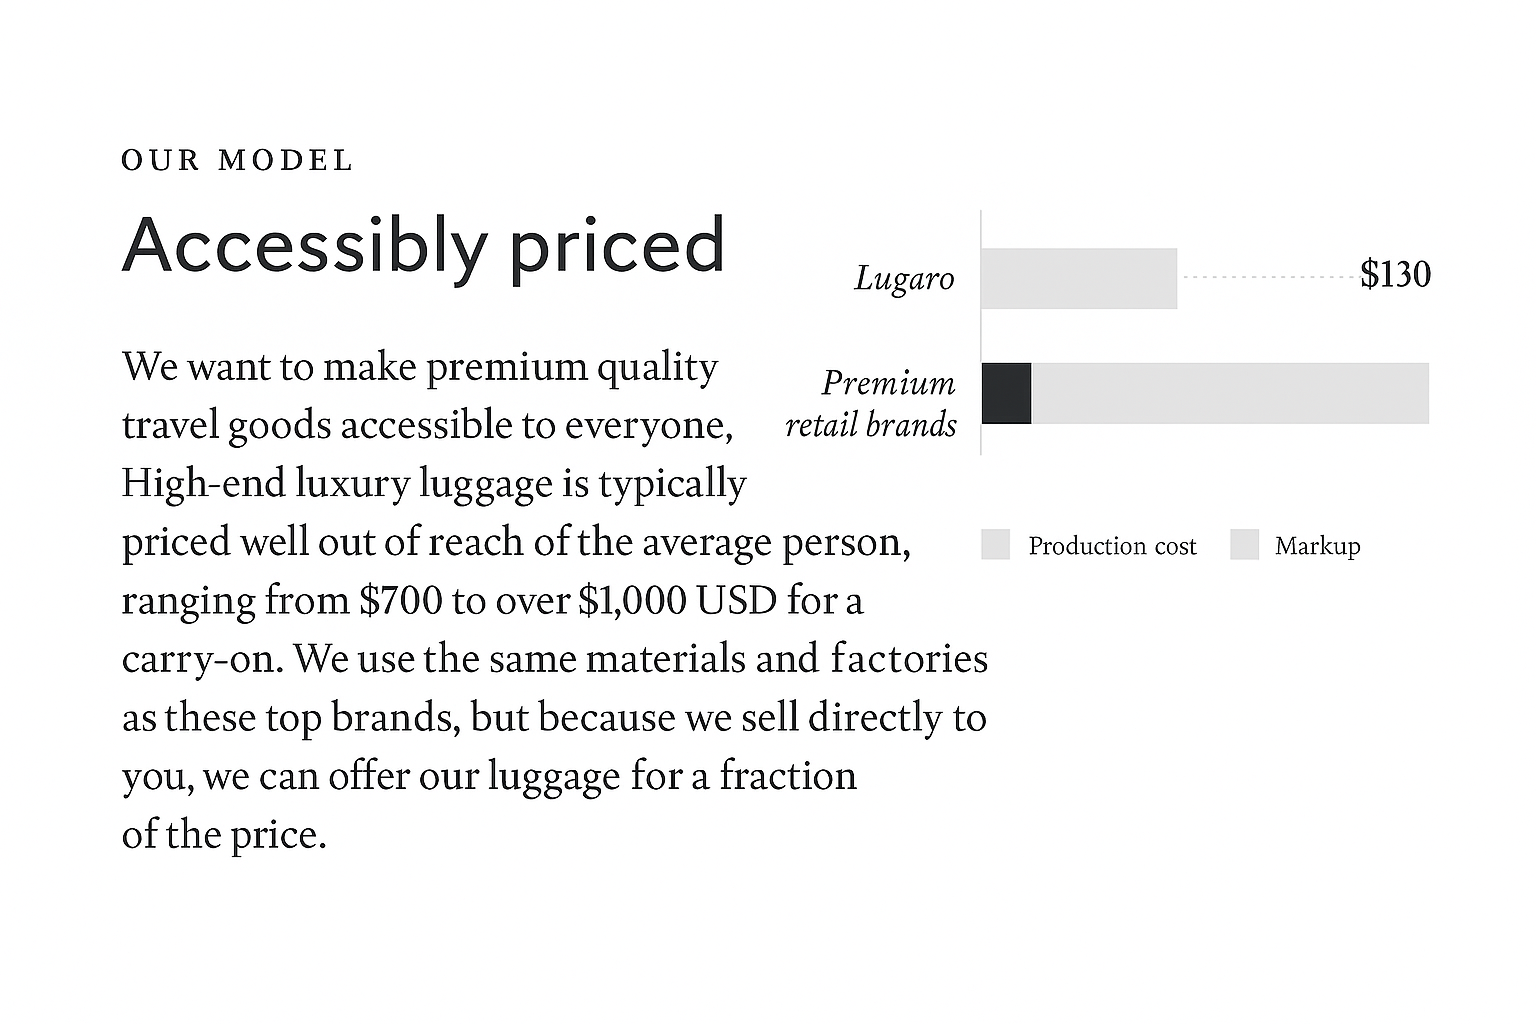Click the dotted line beside Lugaro bar

[x=1268, y=277]
